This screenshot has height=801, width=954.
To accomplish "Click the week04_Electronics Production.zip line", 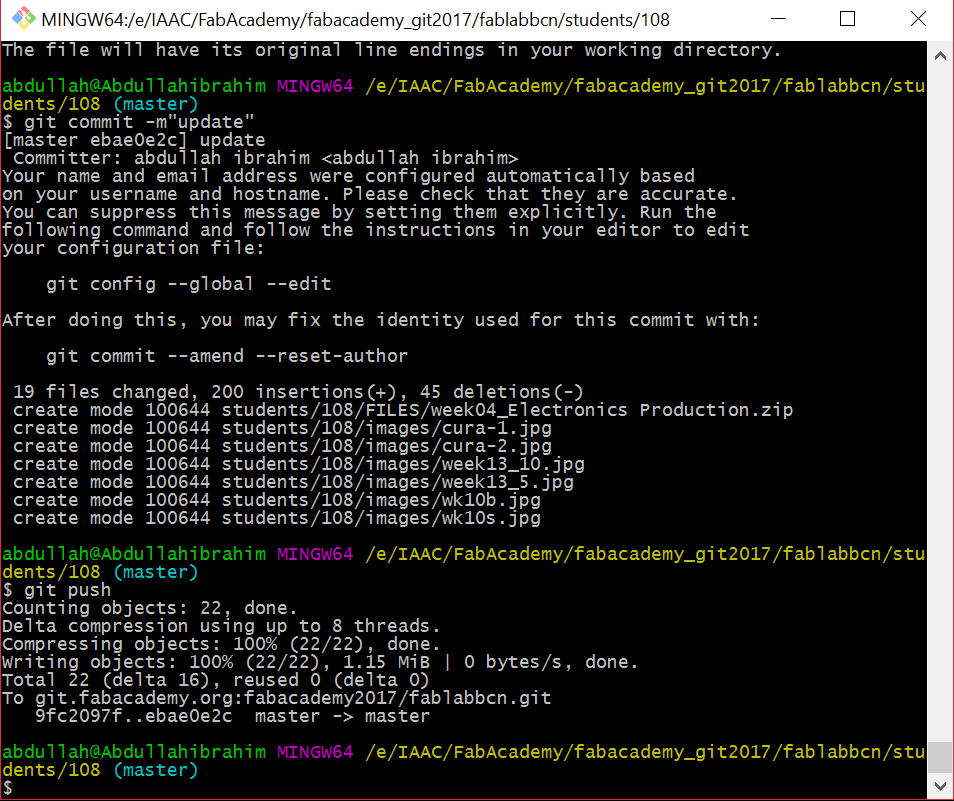I will (x=403, y=410).
